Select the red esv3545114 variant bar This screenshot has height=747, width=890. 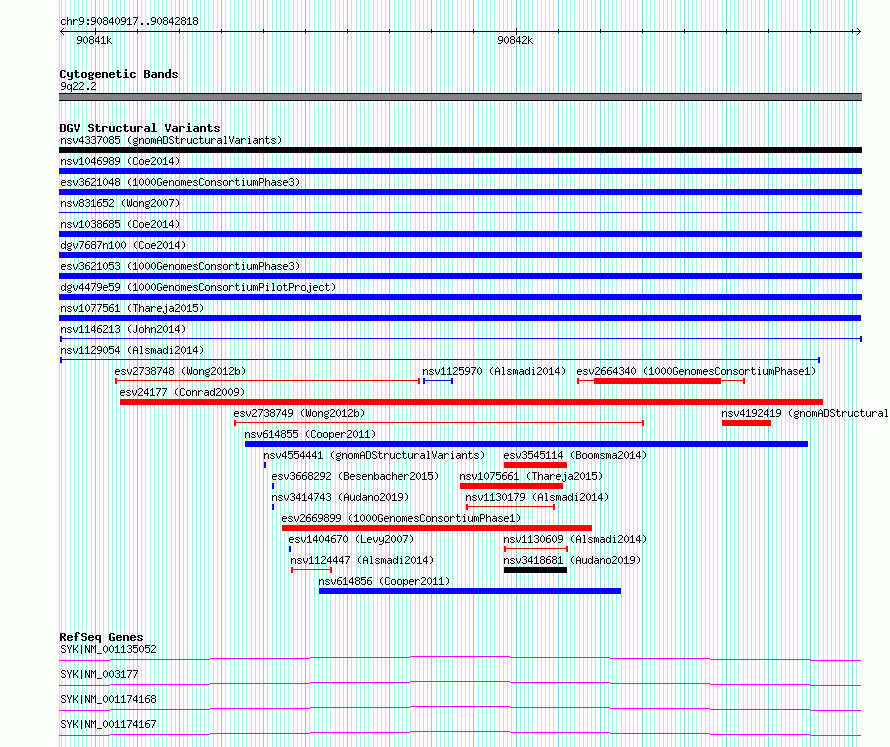click(535, 465)
